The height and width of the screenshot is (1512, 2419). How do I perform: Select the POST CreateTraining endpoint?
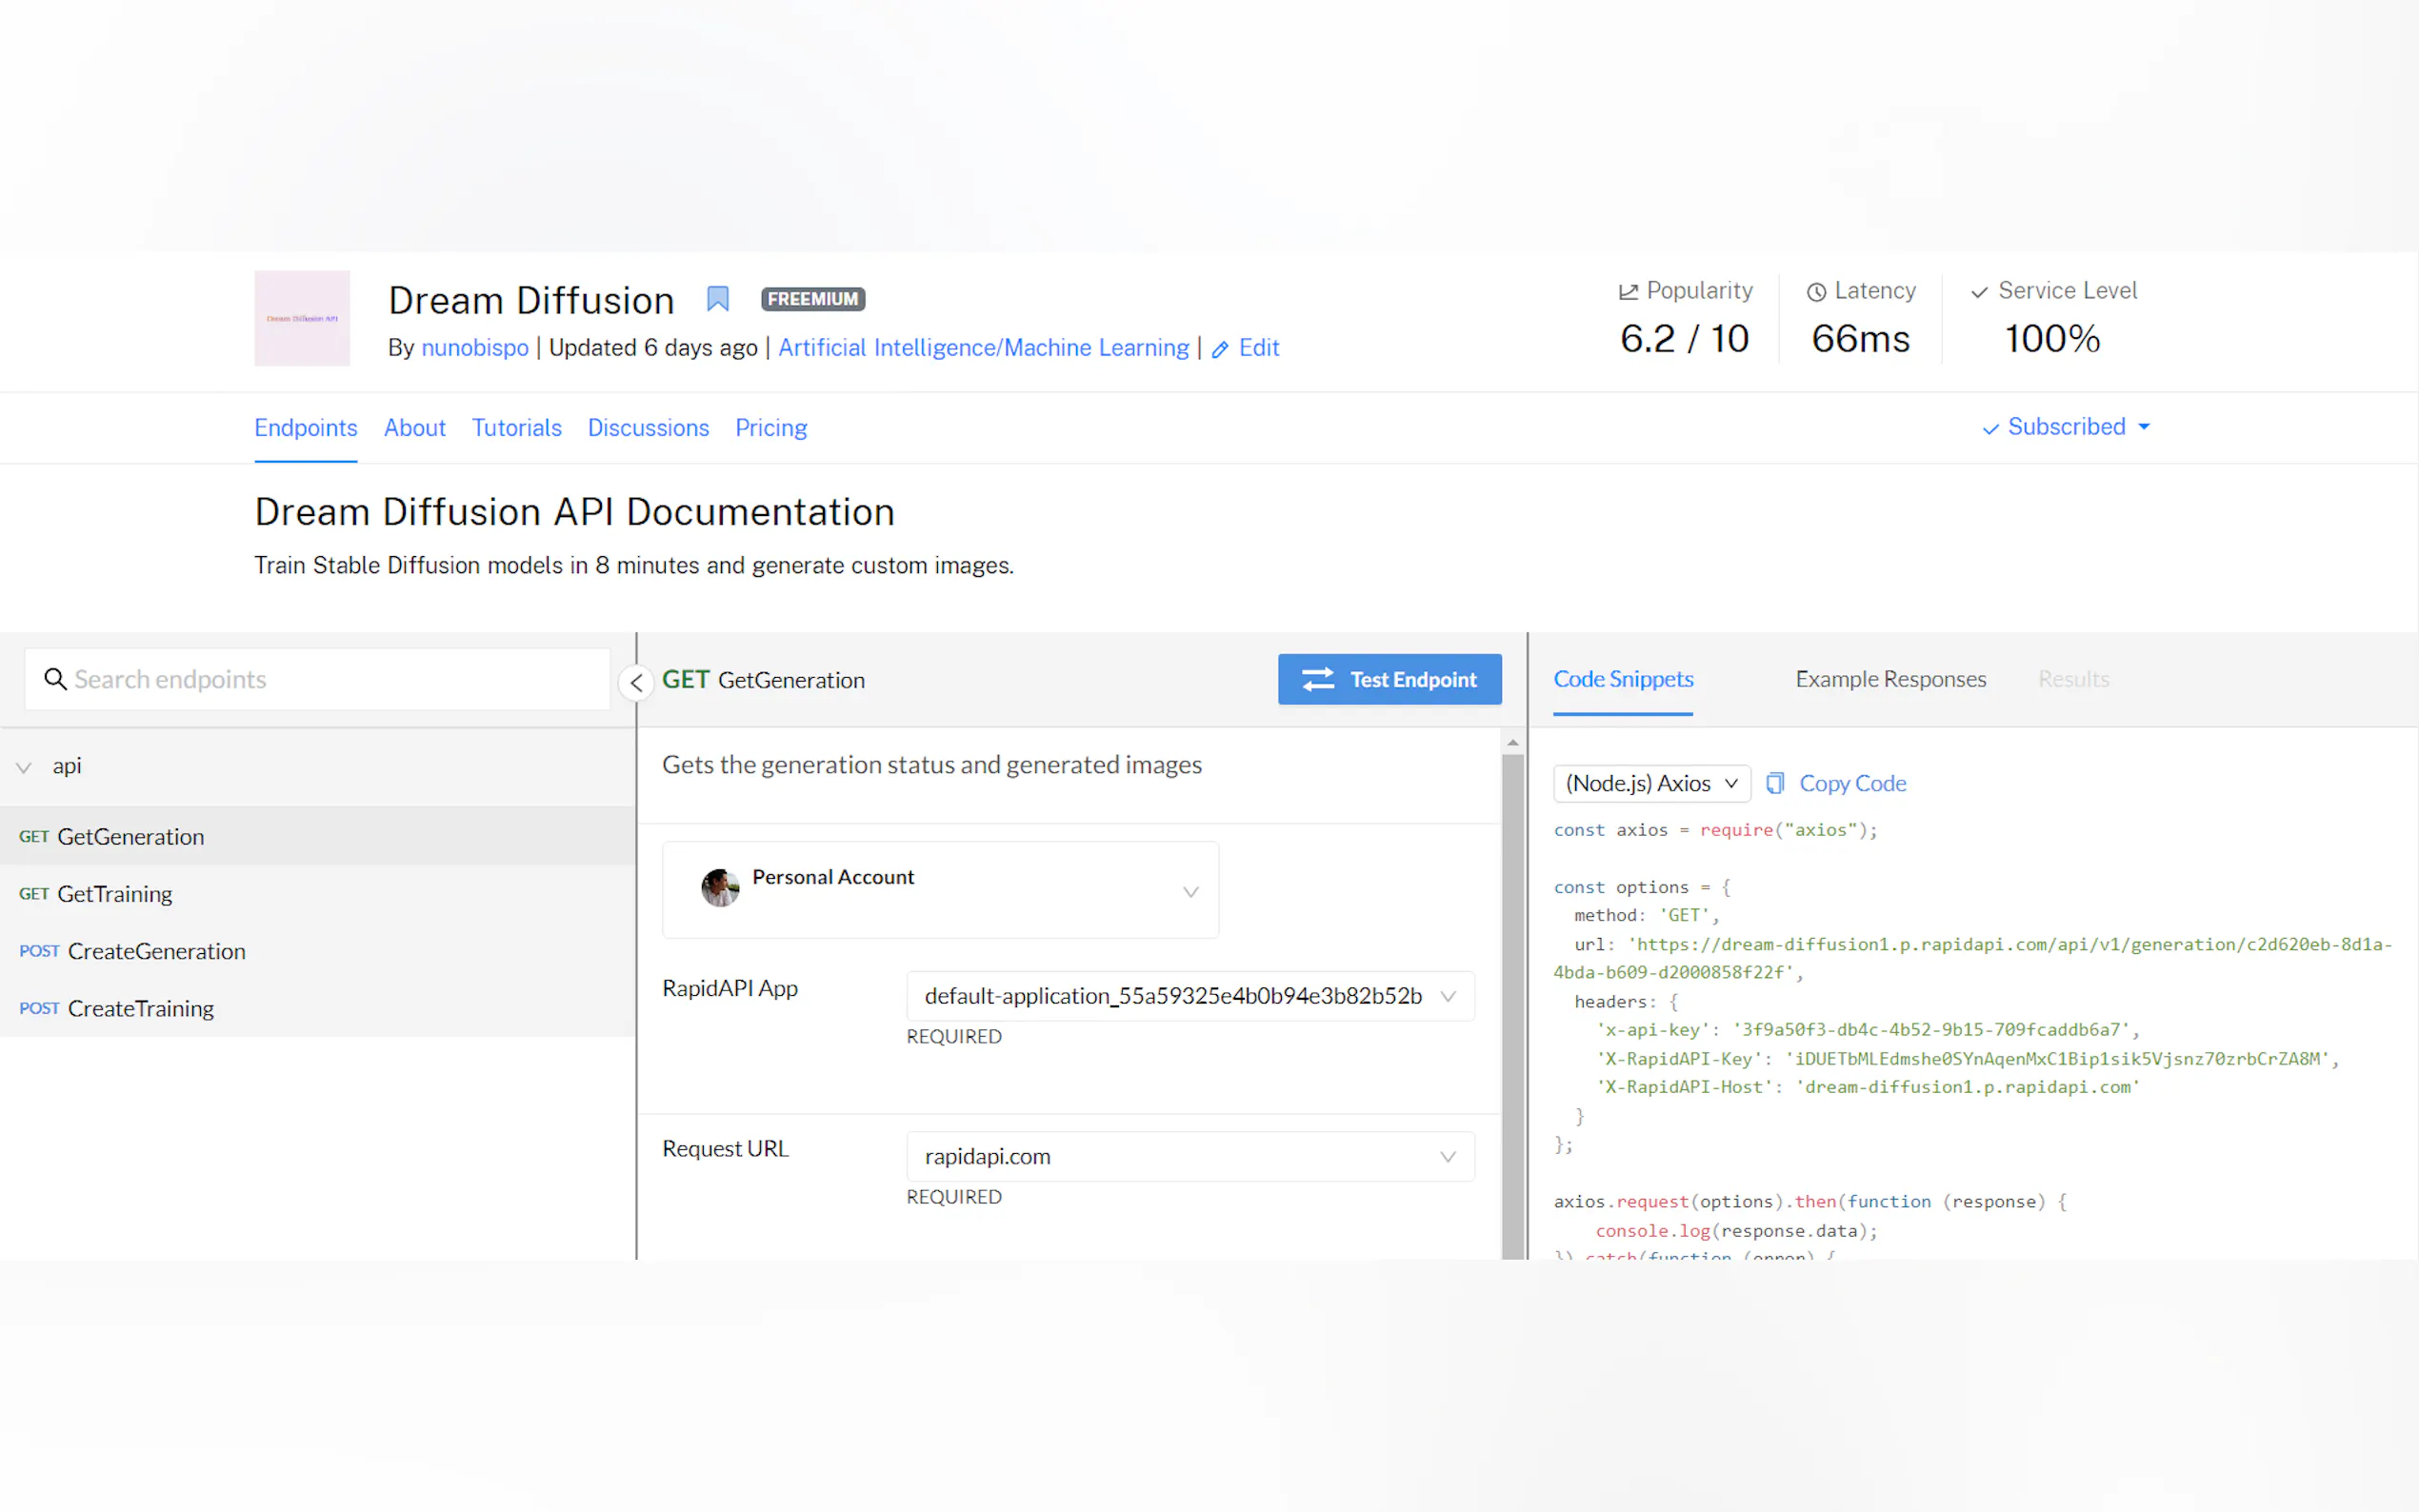tap(140, 1008)
